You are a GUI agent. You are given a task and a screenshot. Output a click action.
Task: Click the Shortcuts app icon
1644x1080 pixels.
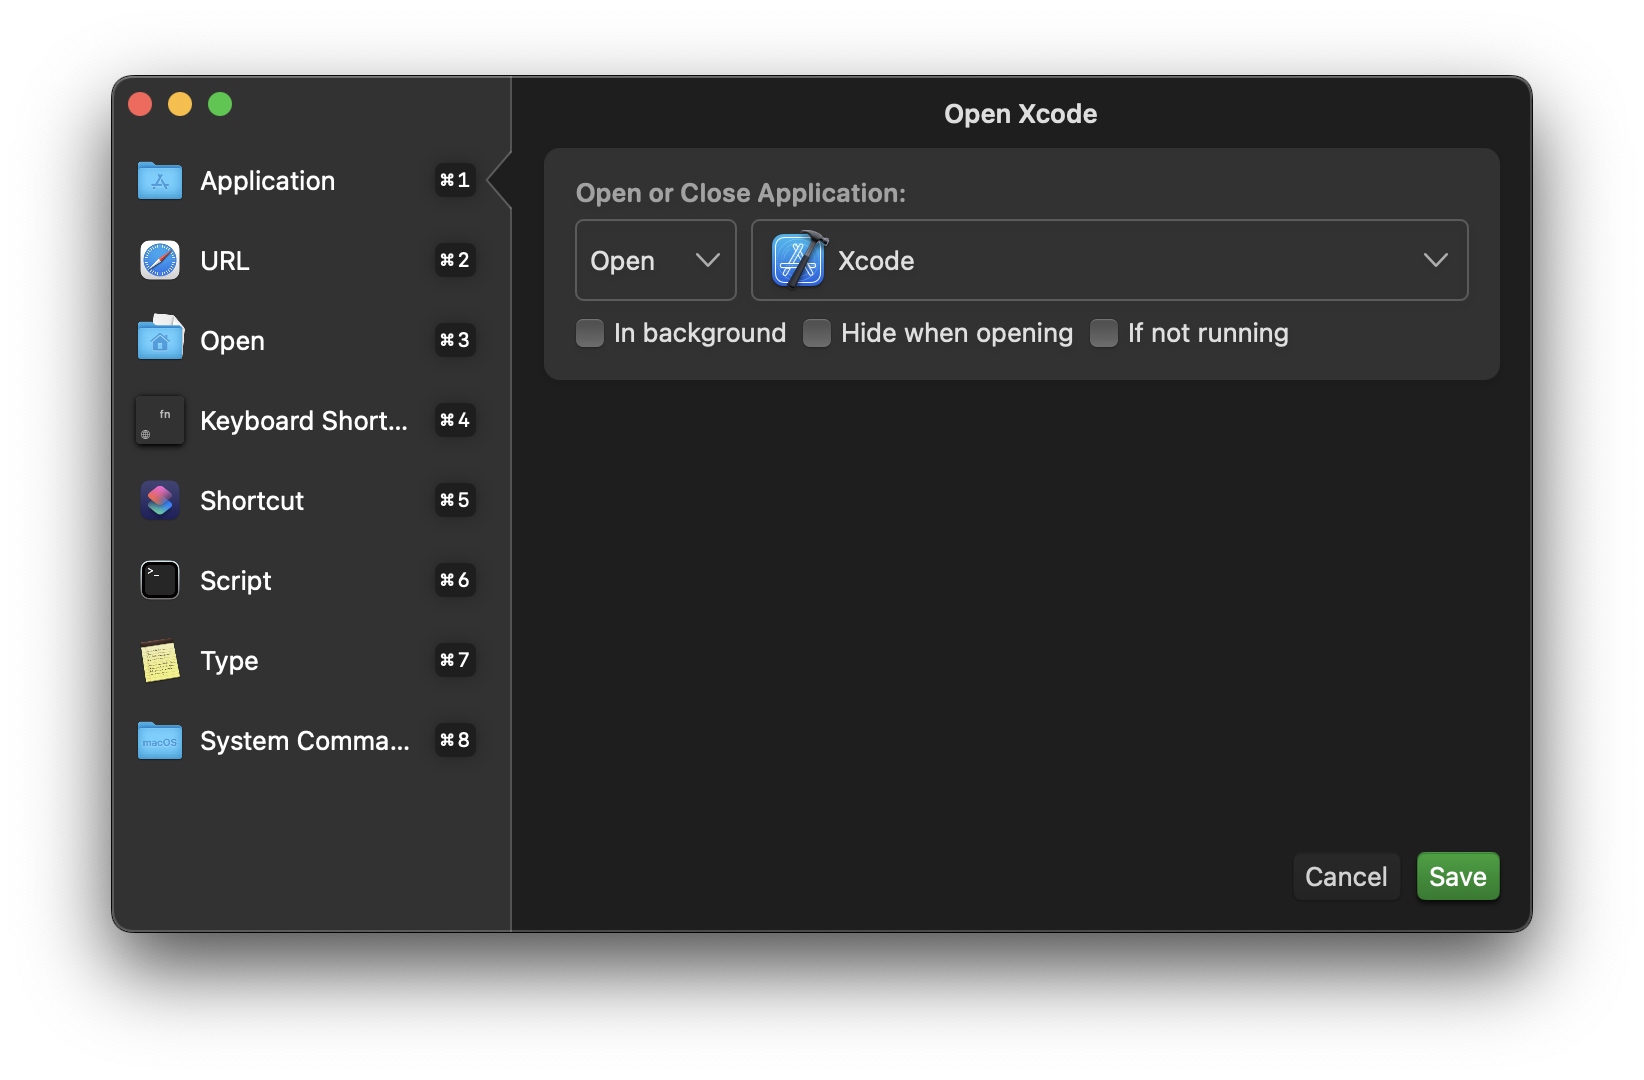[160, 500]
